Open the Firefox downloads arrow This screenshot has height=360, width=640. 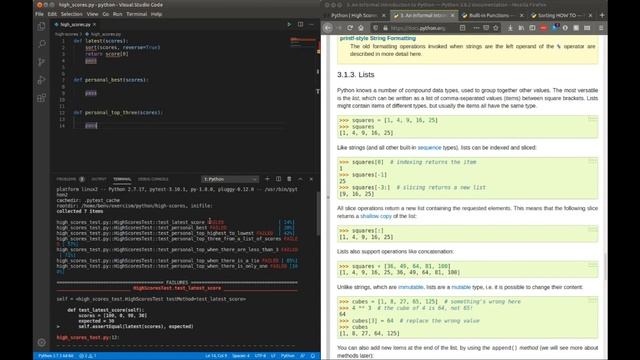click(x=510, y=28)
